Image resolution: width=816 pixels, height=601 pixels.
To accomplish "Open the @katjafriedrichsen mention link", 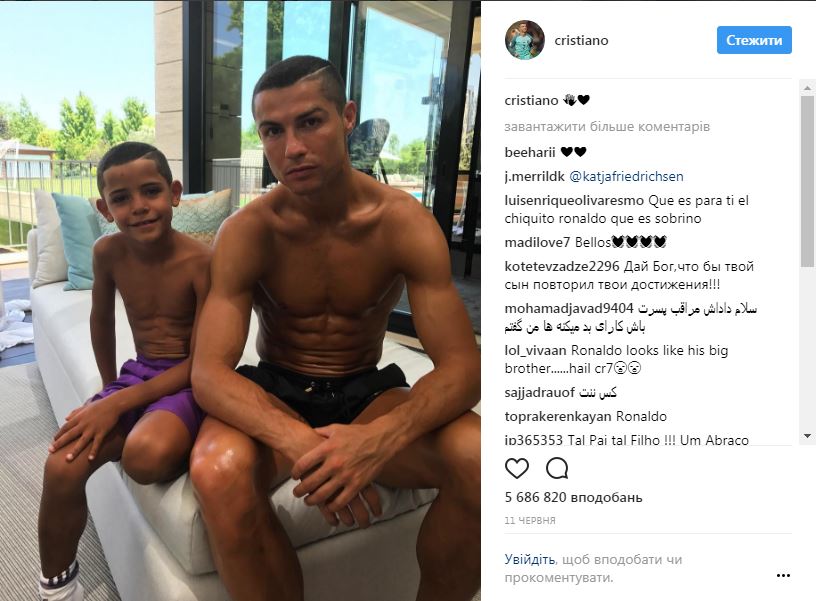I will [x=627, y=176].
